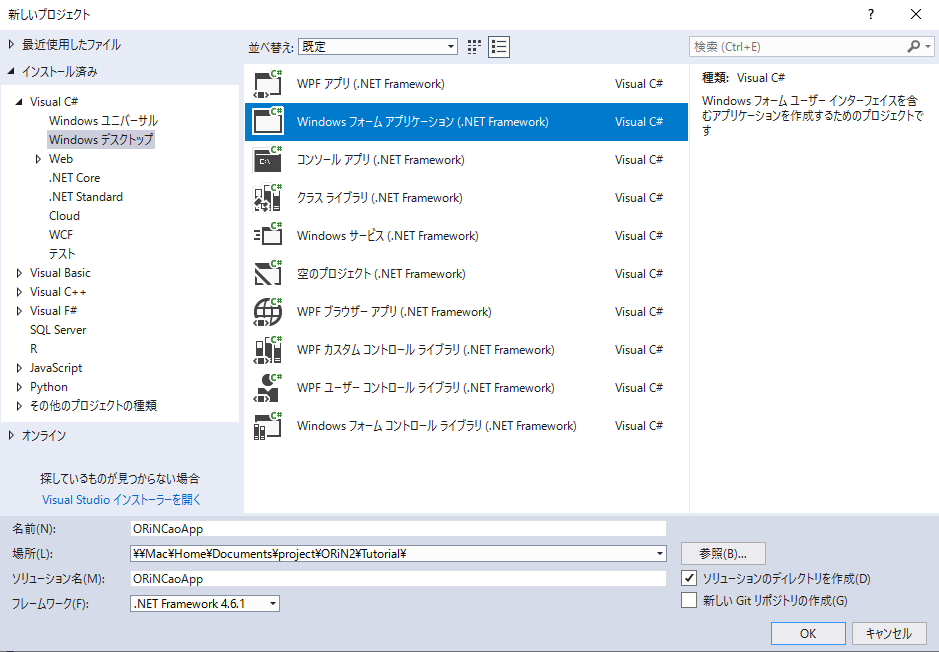
Task: Click the Windows フォーム コントロール ライブラリ icon
Action: click(268, 426)
